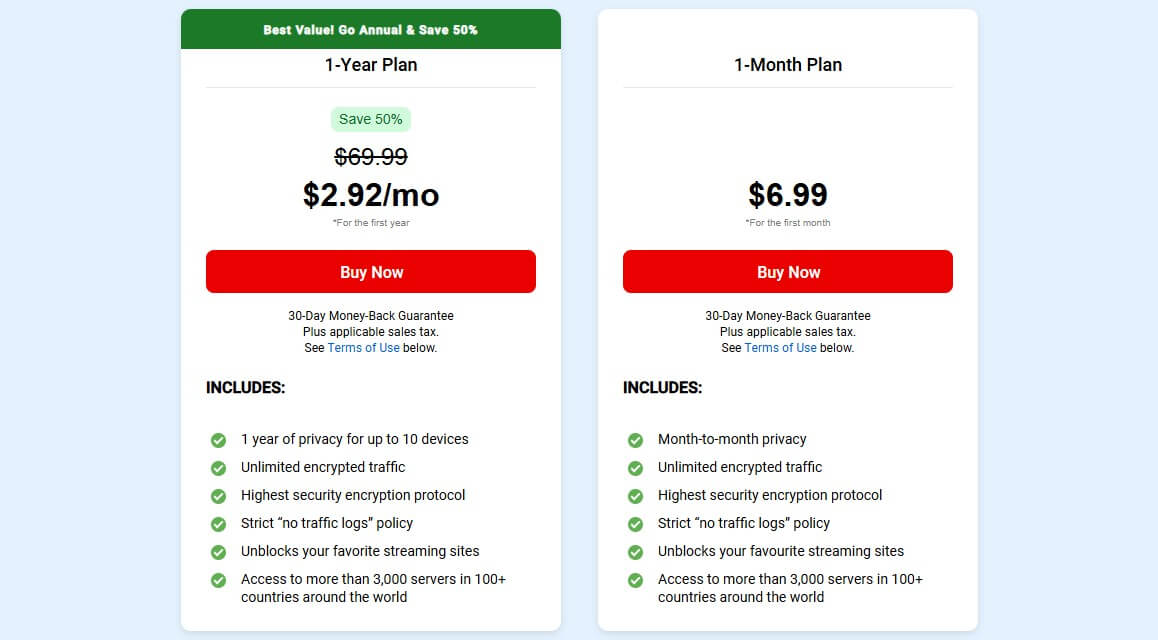
Task: Click the crossed-out $69.99 price
Action: tap(371, 156)
